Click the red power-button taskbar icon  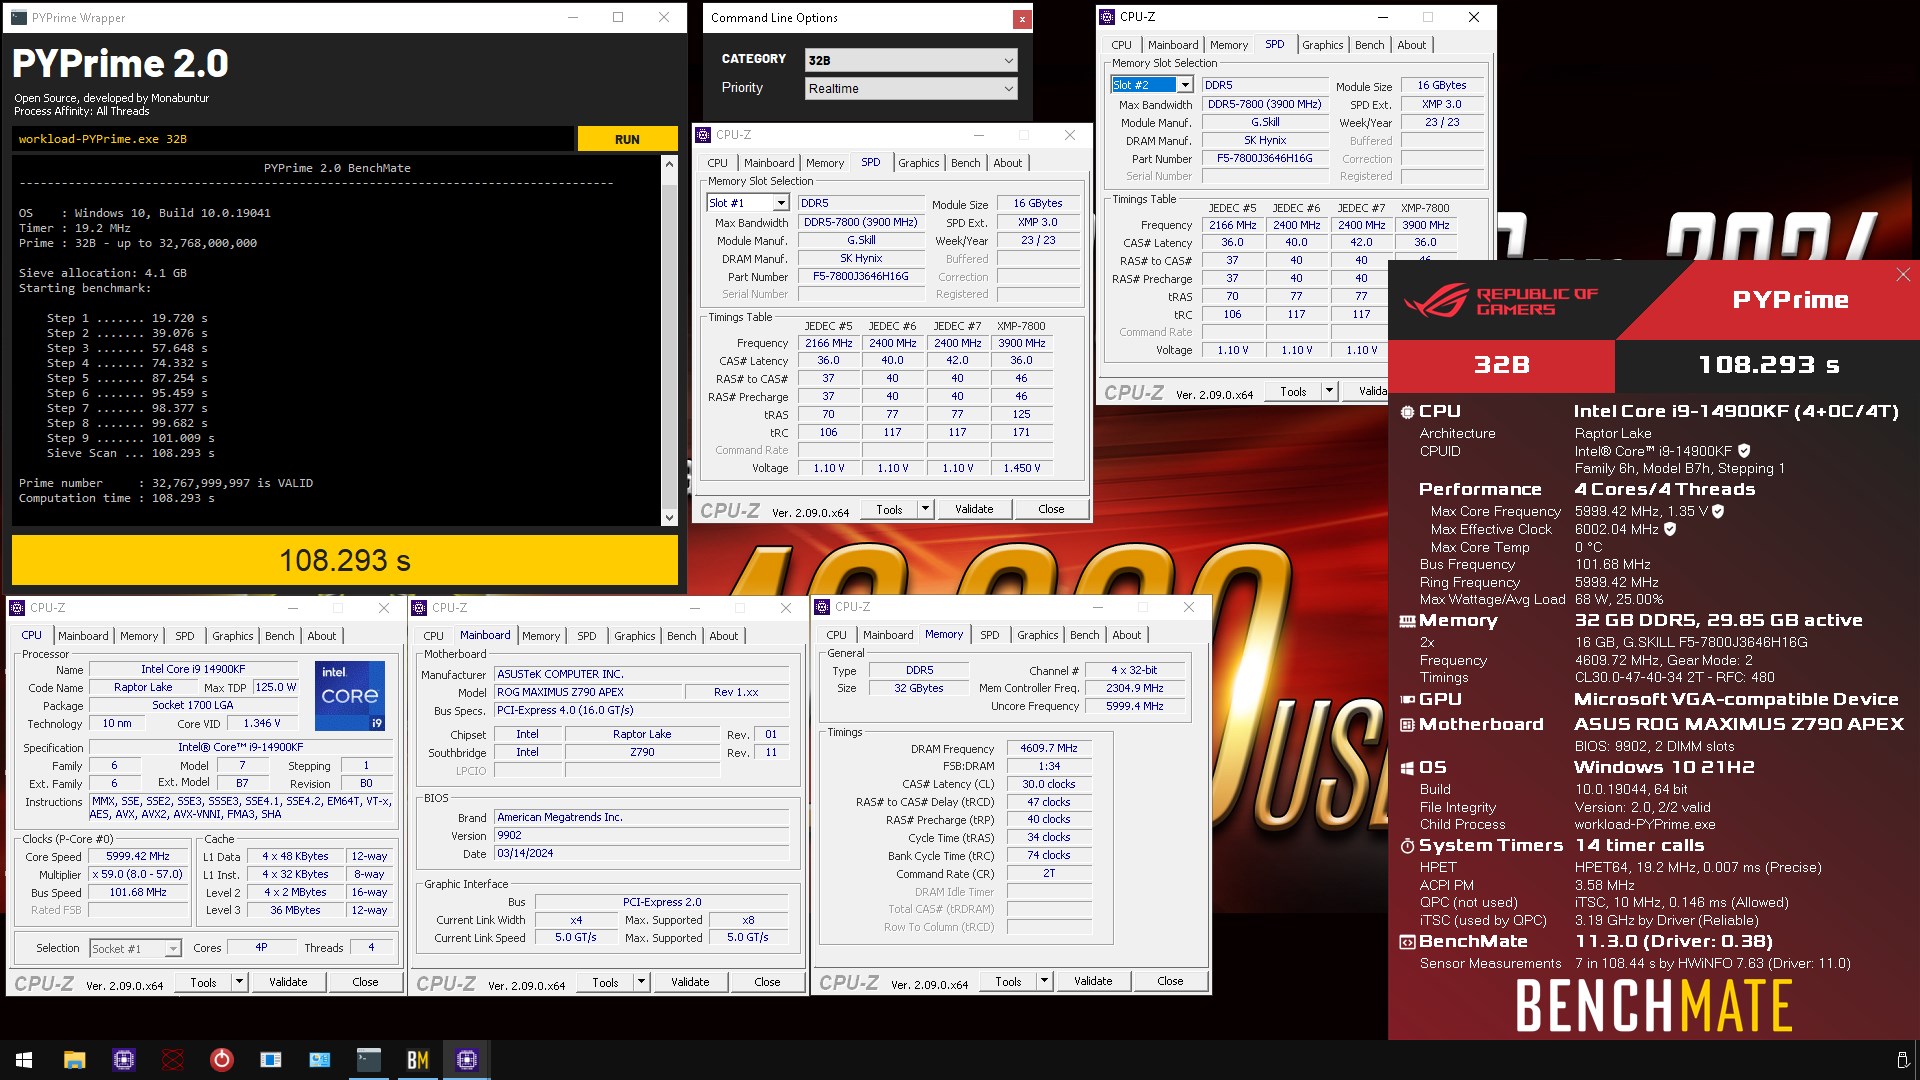pyautogui.click(x=222, y=1060)
